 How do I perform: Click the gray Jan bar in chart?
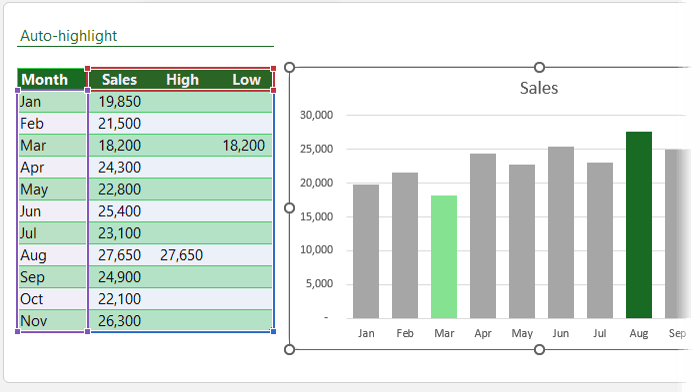[366, 251]
